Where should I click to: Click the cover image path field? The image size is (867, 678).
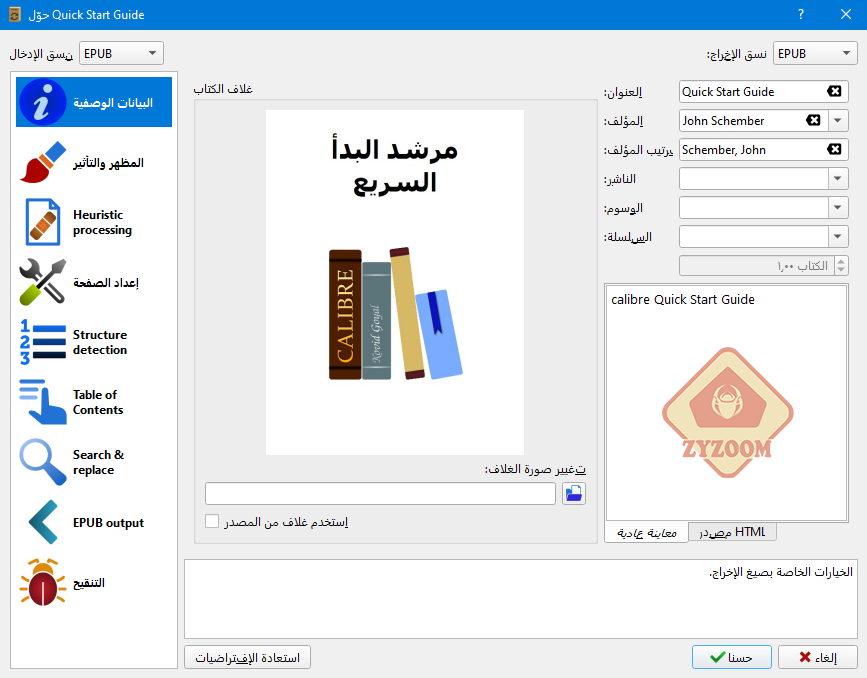[380, 493]
